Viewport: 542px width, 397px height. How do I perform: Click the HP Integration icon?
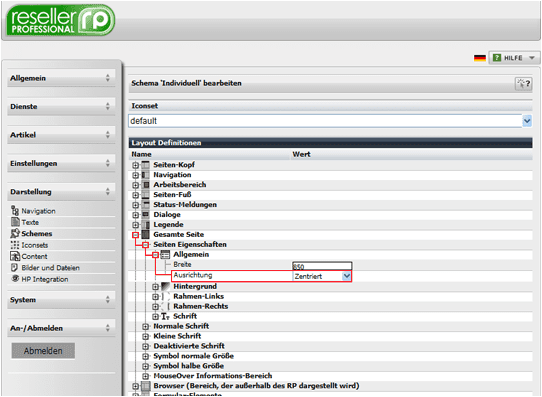point(15,278)
